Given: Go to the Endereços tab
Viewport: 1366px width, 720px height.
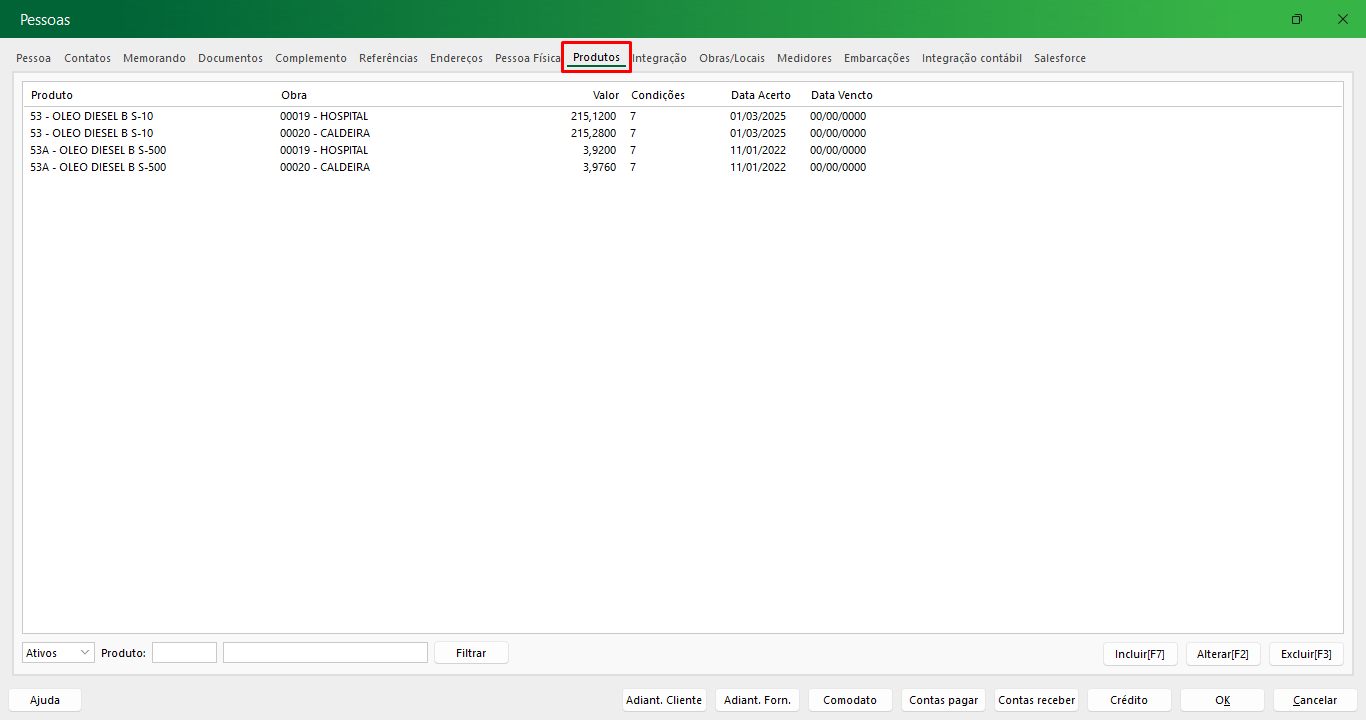Looking at the screenshot, I should coord(456,58).
